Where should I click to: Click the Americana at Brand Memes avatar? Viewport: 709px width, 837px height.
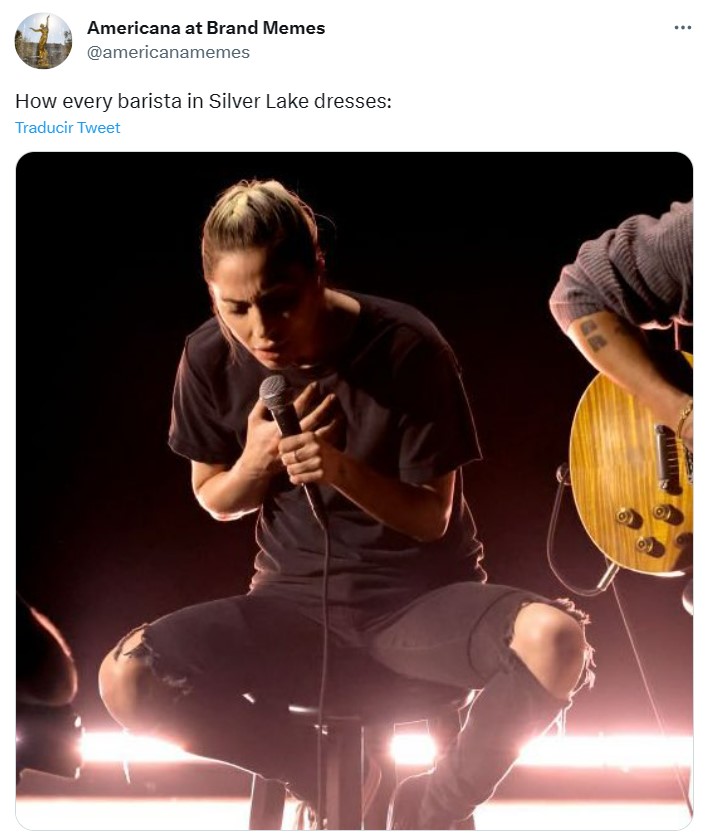coord(43,40)
